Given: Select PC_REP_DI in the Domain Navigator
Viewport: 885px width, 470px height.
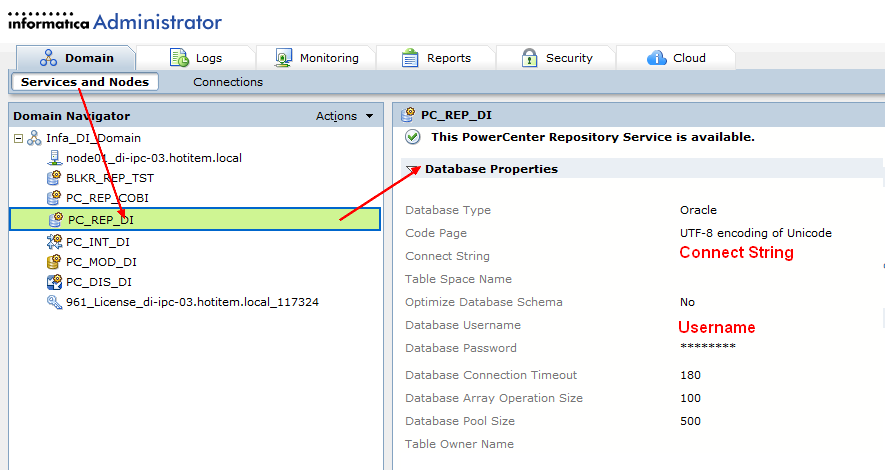Looking at the screenshot, I should (x=100, y=220).
